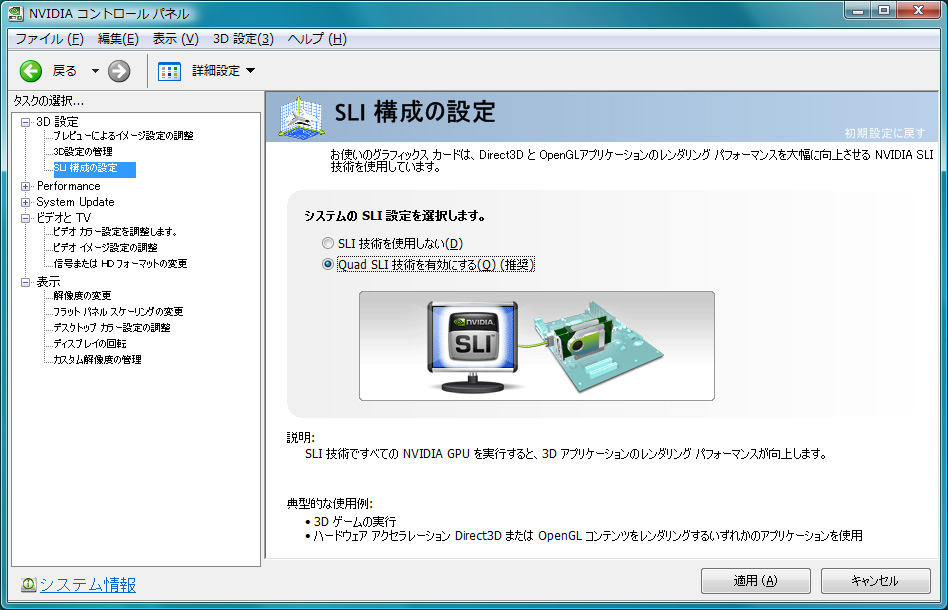Select ビデオ カラー設定を調整します tree item
This screenshot has height=610, width=948.
(x=115, y=232)
